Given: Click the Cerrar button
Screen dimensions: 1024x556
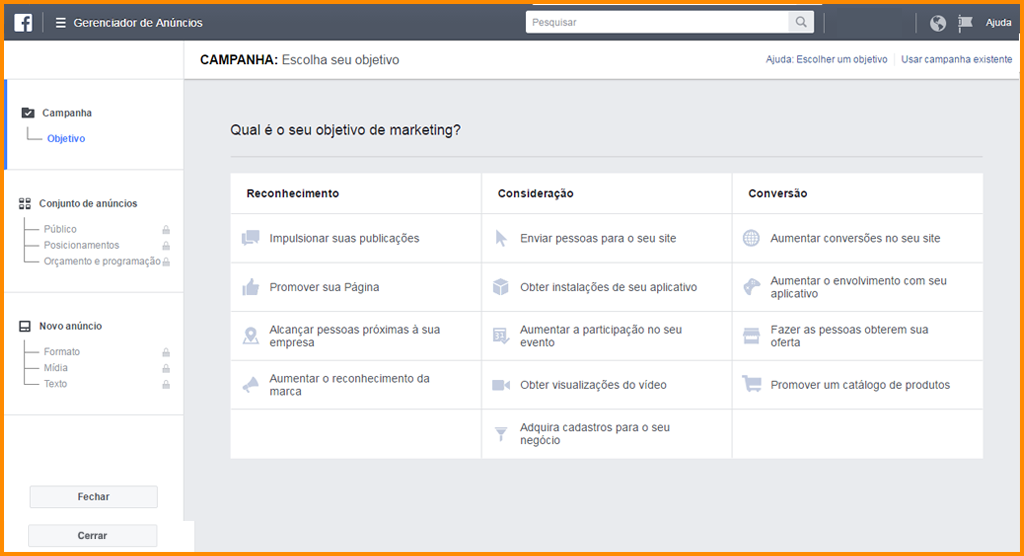Looking at the screenshot, I should tap(92, 536).
